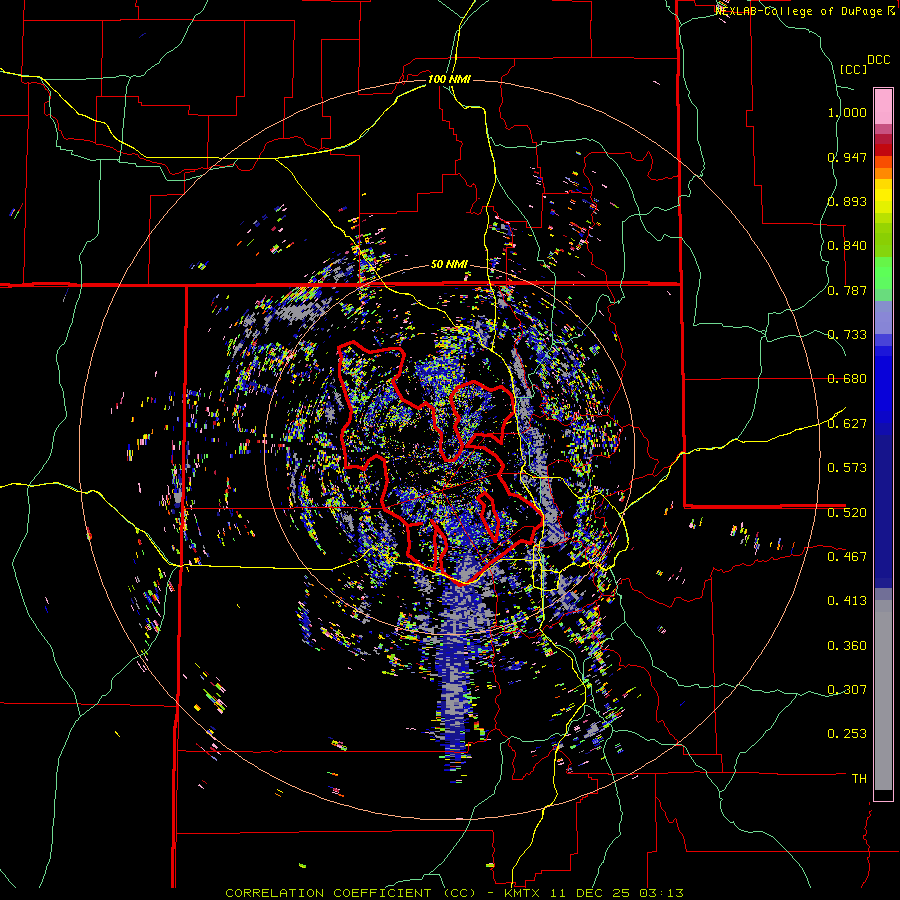Click the 0.360 scale value
The height and width of the screenshot is (900, 900).
[847, 645]
